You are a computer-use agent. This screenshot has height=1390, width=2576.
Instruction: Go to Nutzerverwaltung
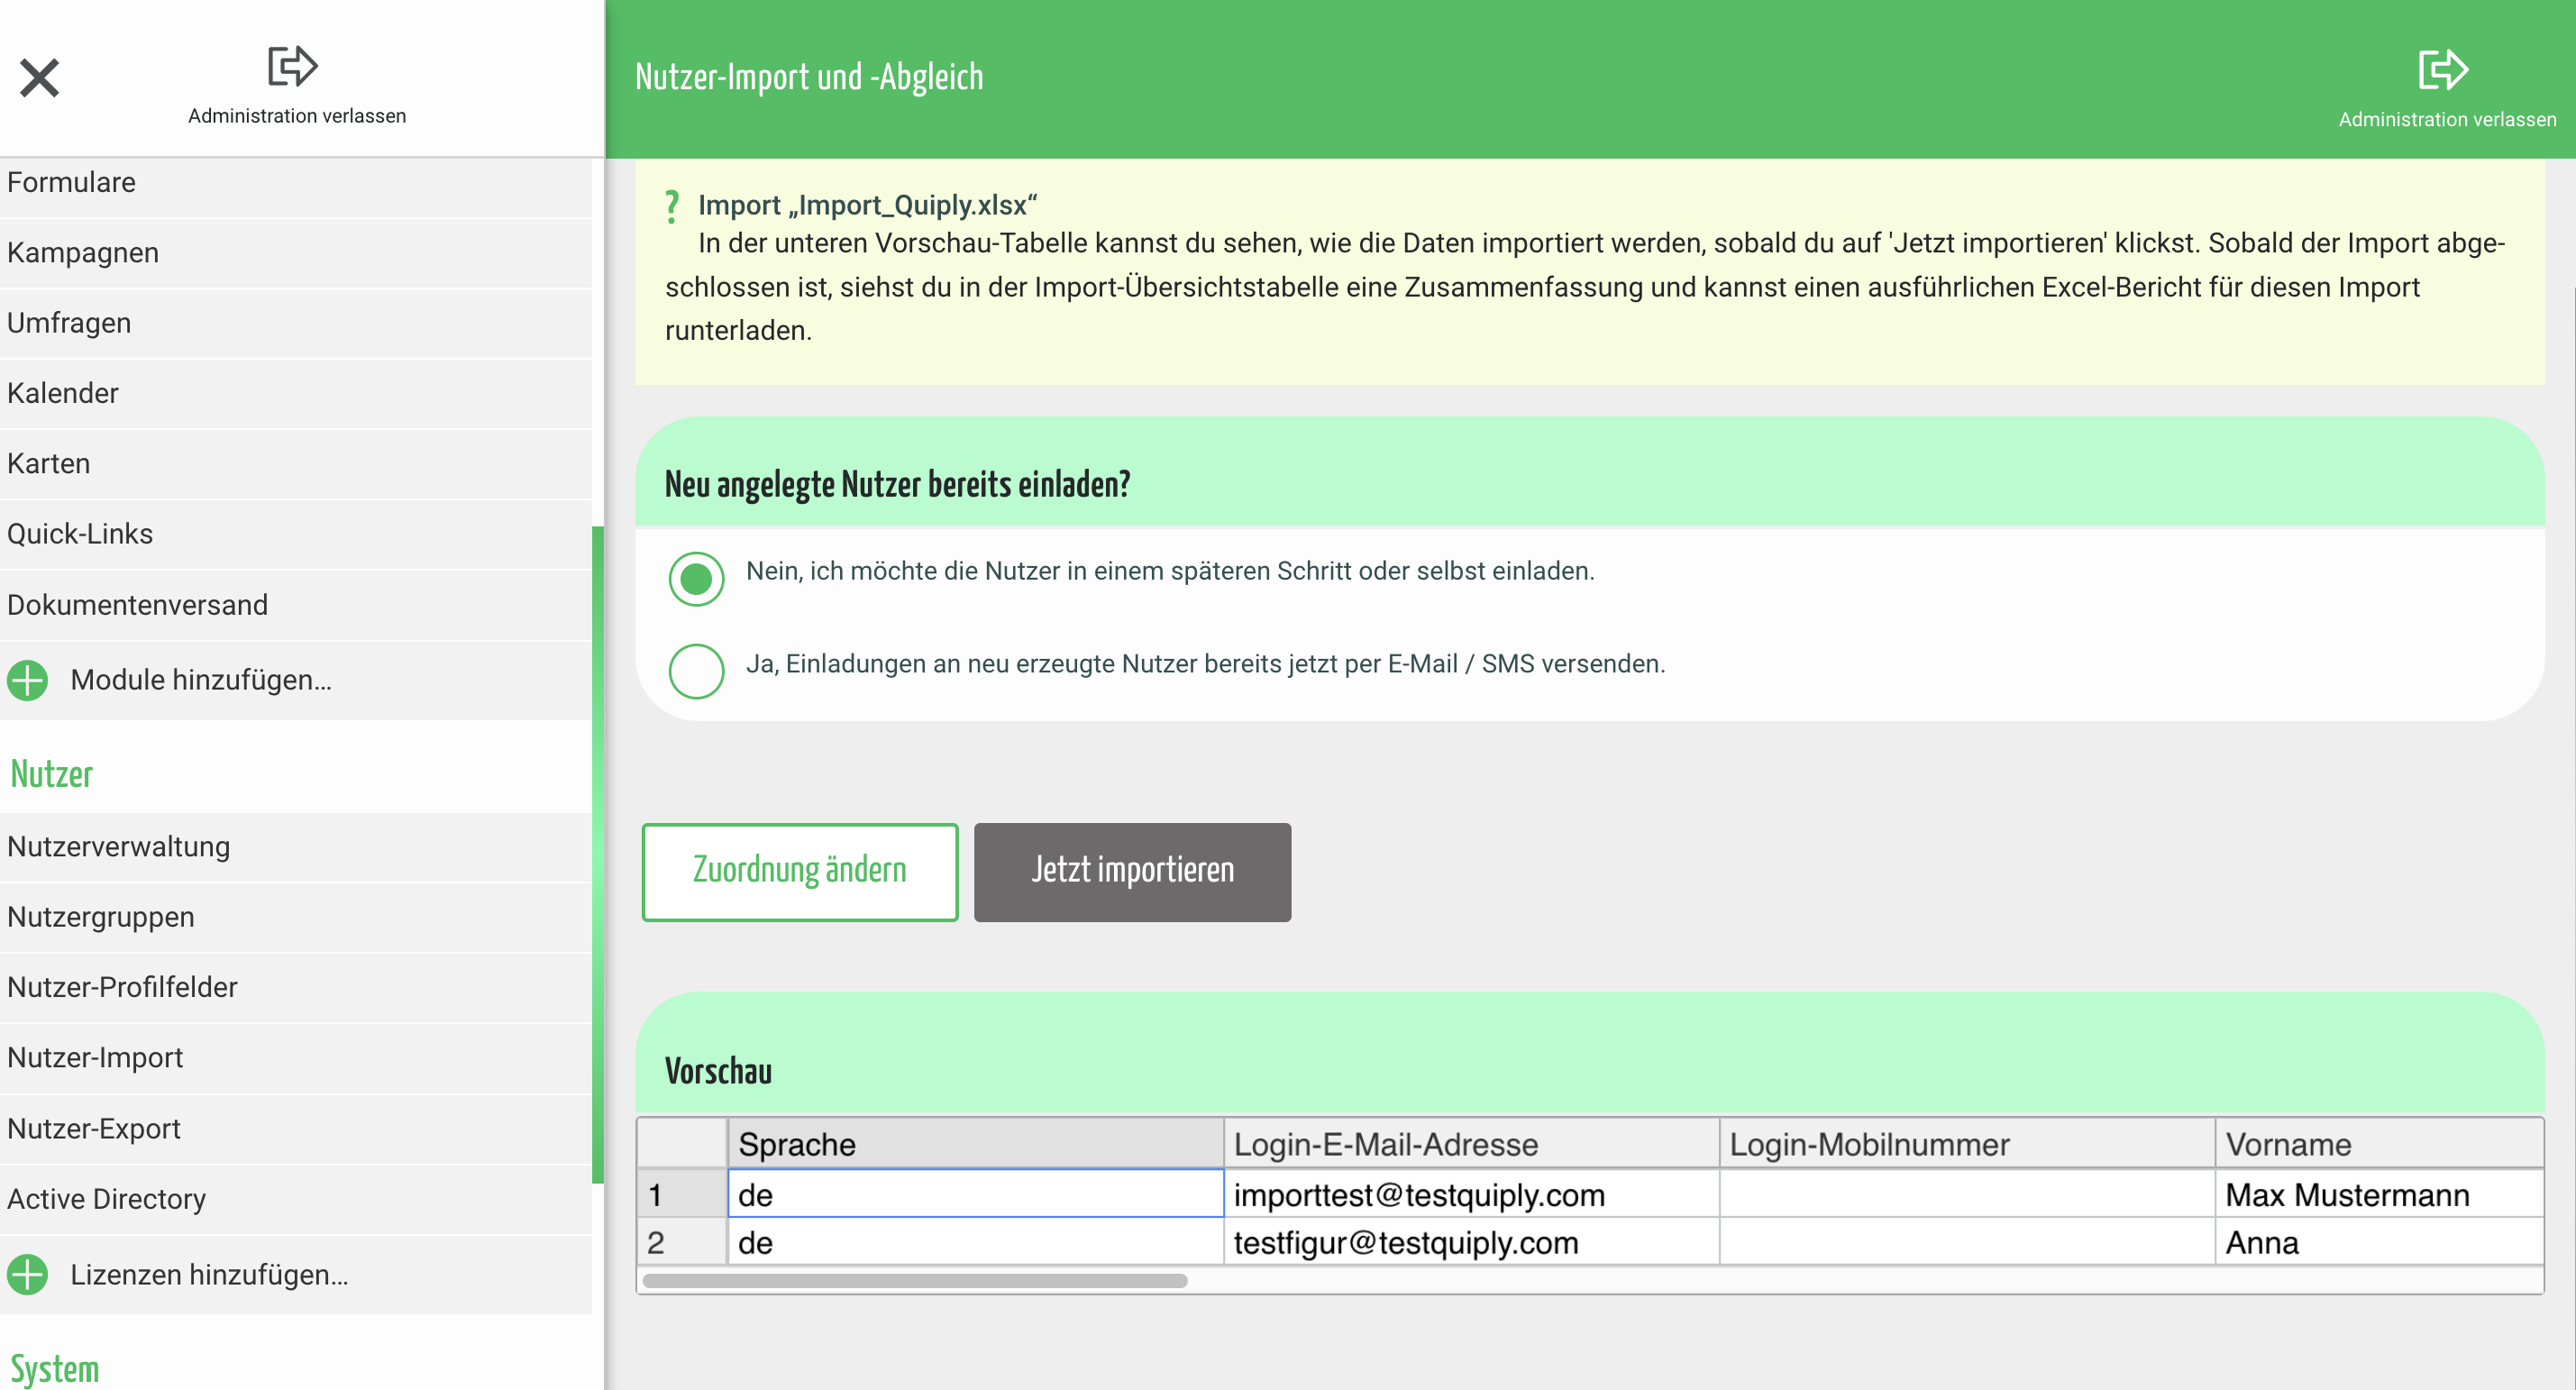[x=296, y=847]
